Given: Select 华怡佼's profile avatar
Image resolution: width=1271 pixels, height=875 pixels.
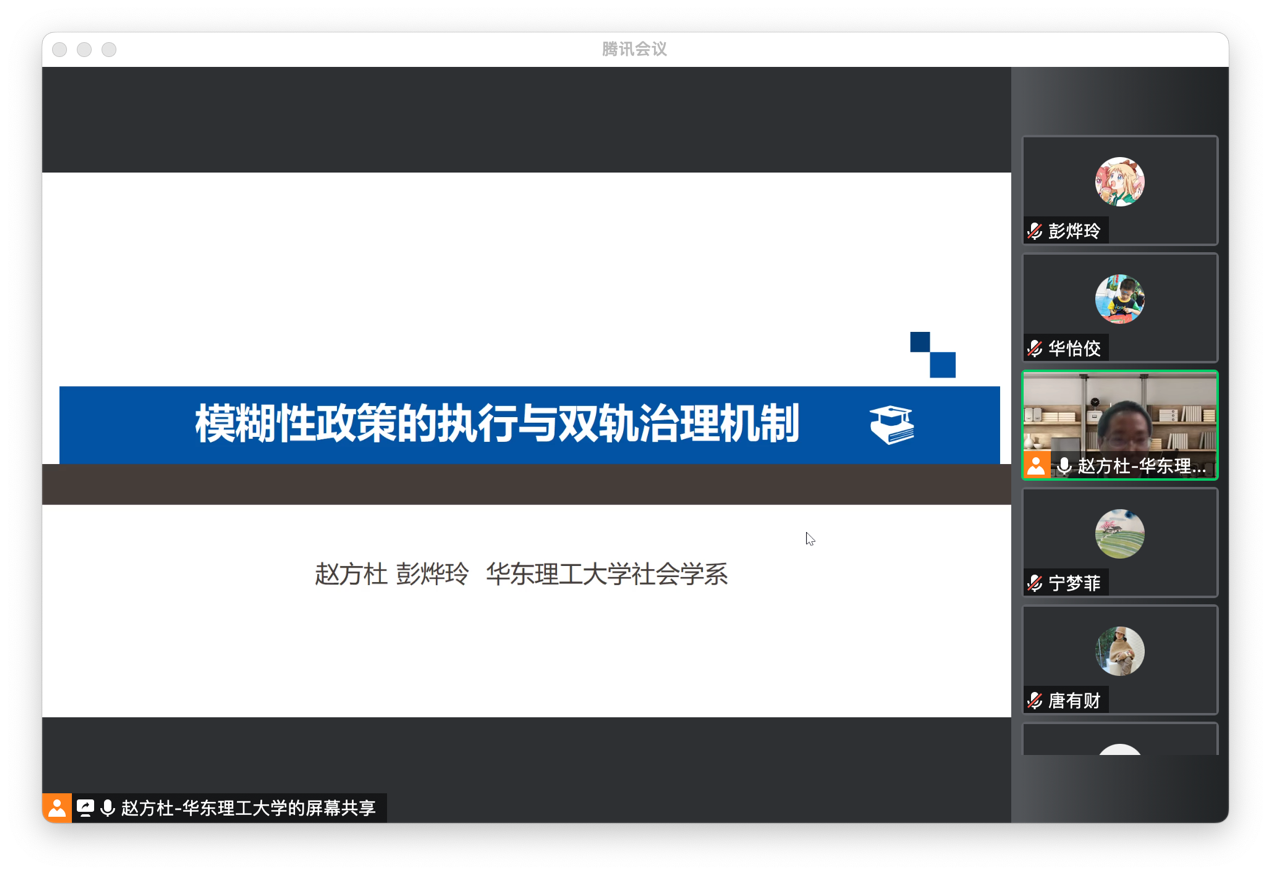Looking at the screenshot, I should coord(1119,299).
